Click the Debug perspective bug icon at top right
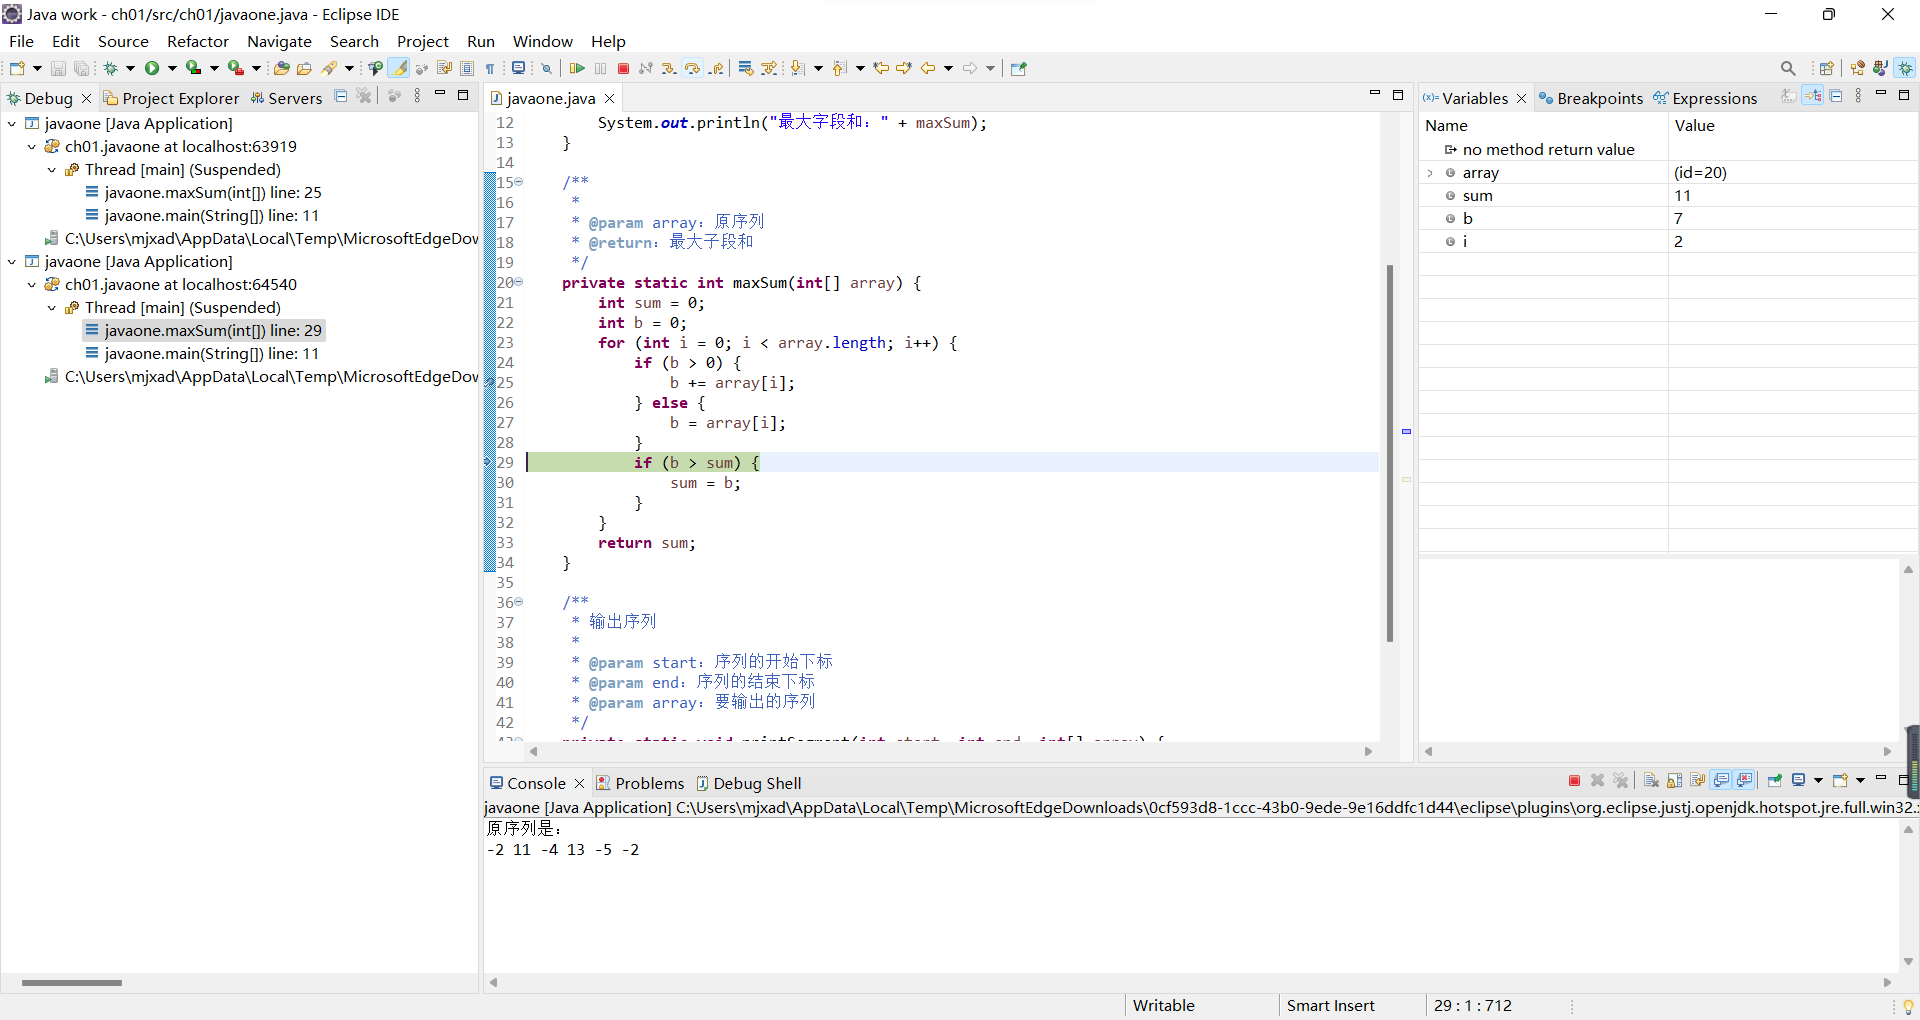 point(1905,68)
